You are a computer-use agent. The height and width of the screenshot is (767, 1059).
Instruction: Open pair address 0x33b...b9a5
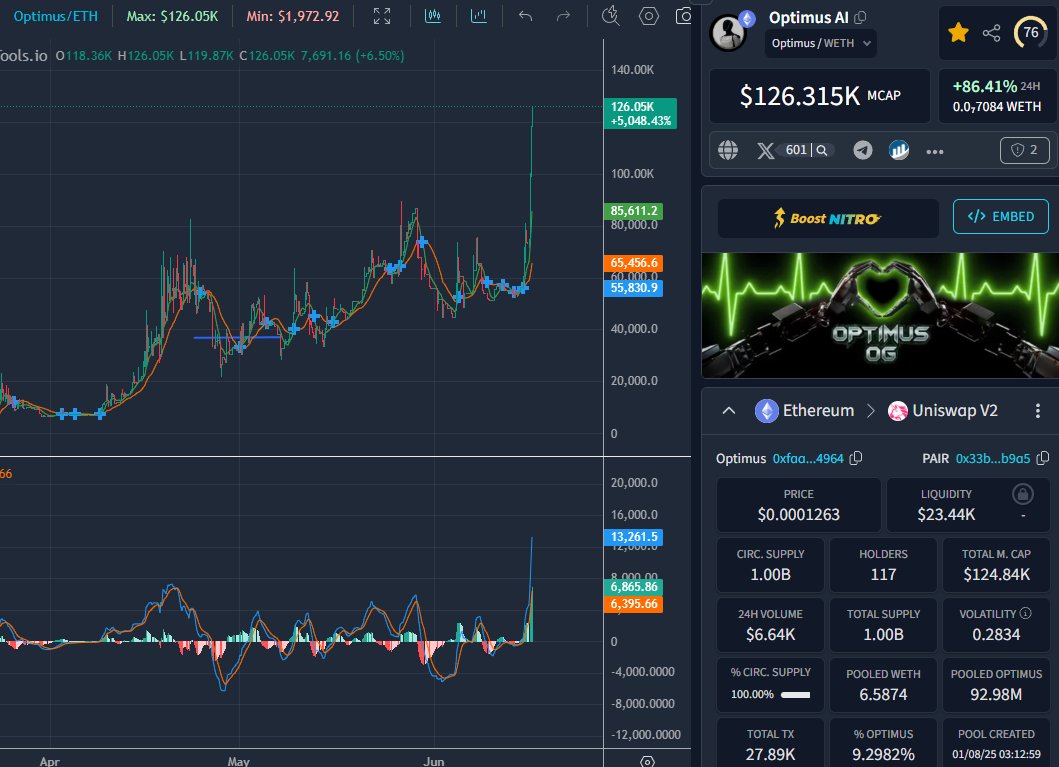point(993,458)
